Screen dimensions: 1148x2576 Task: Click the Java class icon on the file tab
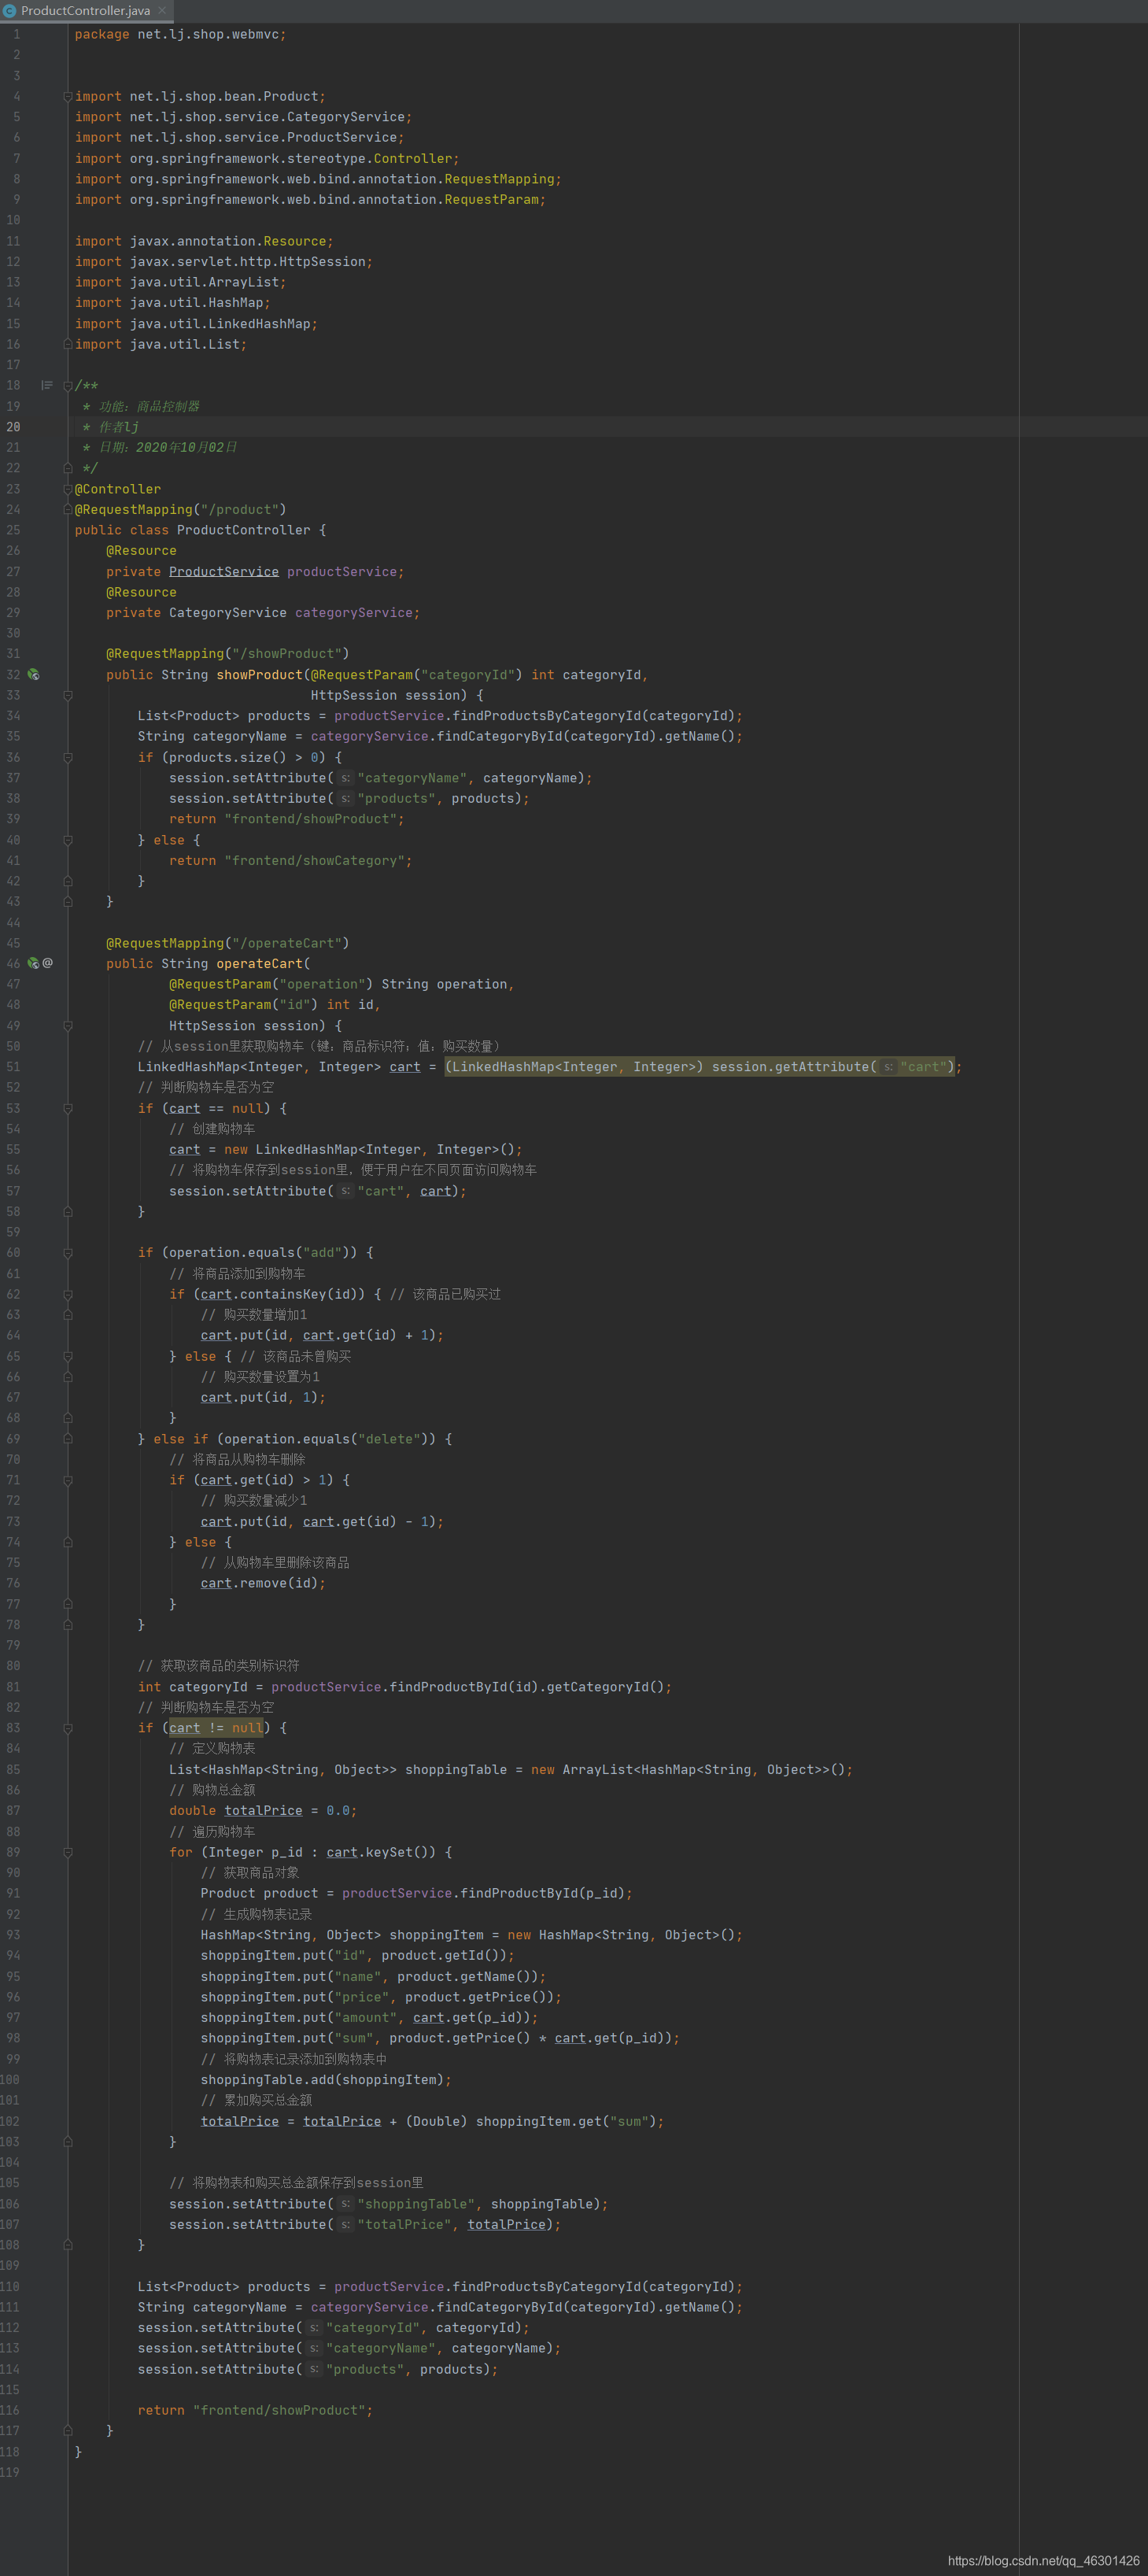click(9, 10)
